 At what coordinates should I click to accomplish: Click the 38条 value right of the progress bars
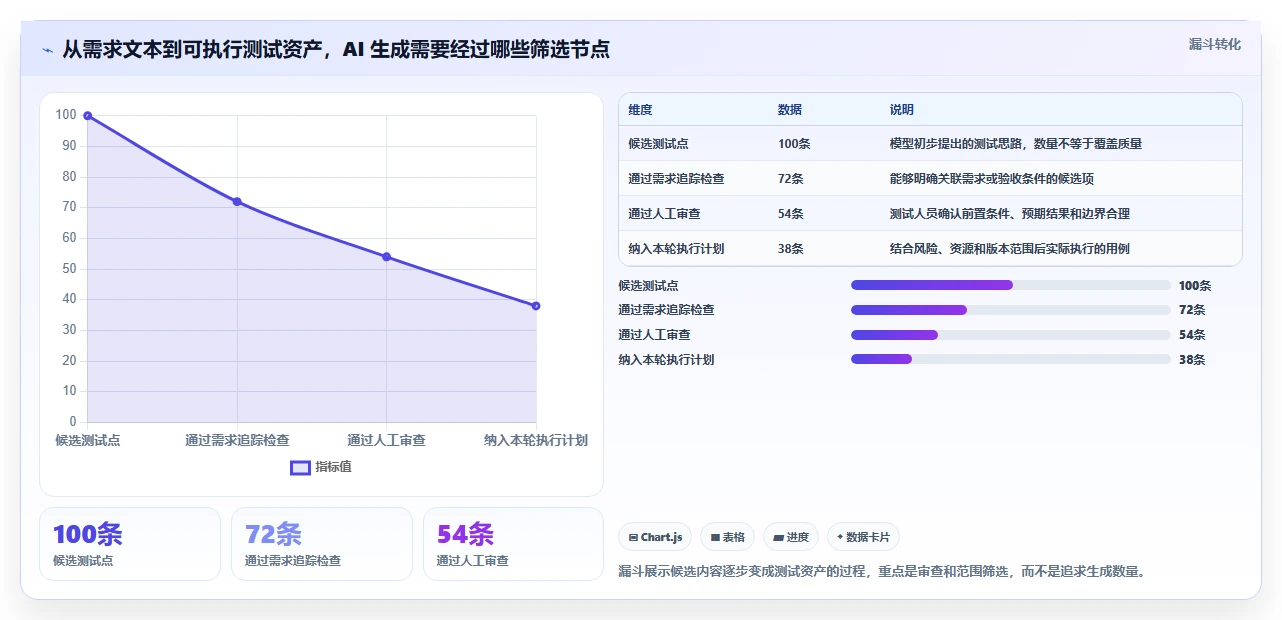click(1192, 360)
